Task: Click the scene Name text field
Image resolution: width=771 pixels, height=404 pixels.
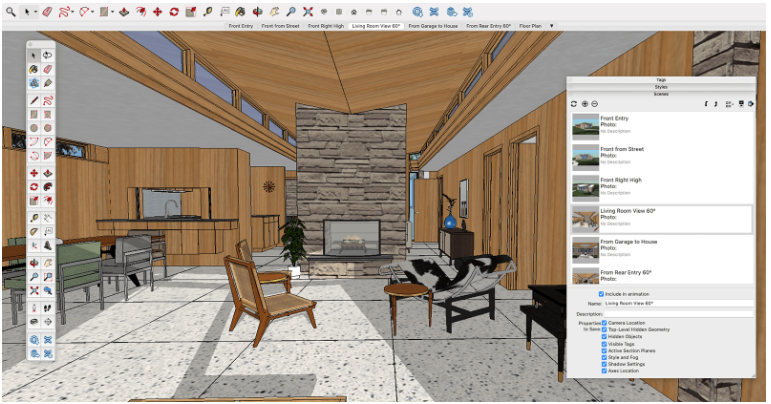Action: 678,302
